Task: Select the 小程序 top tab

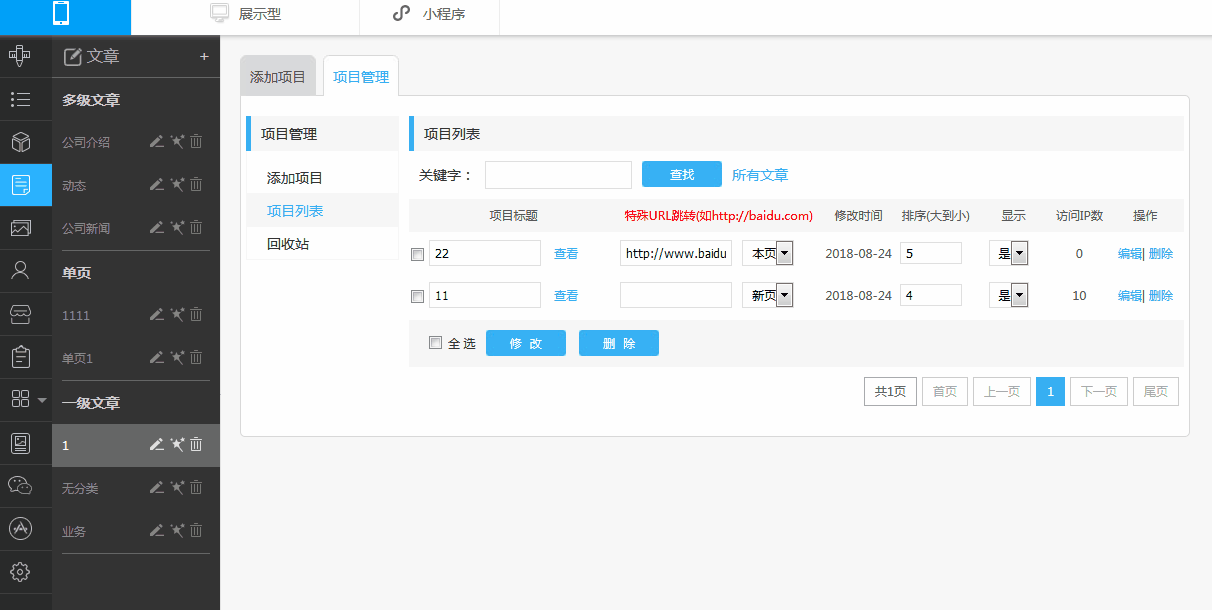Action: pyautogui.click(x=428, y=14)
